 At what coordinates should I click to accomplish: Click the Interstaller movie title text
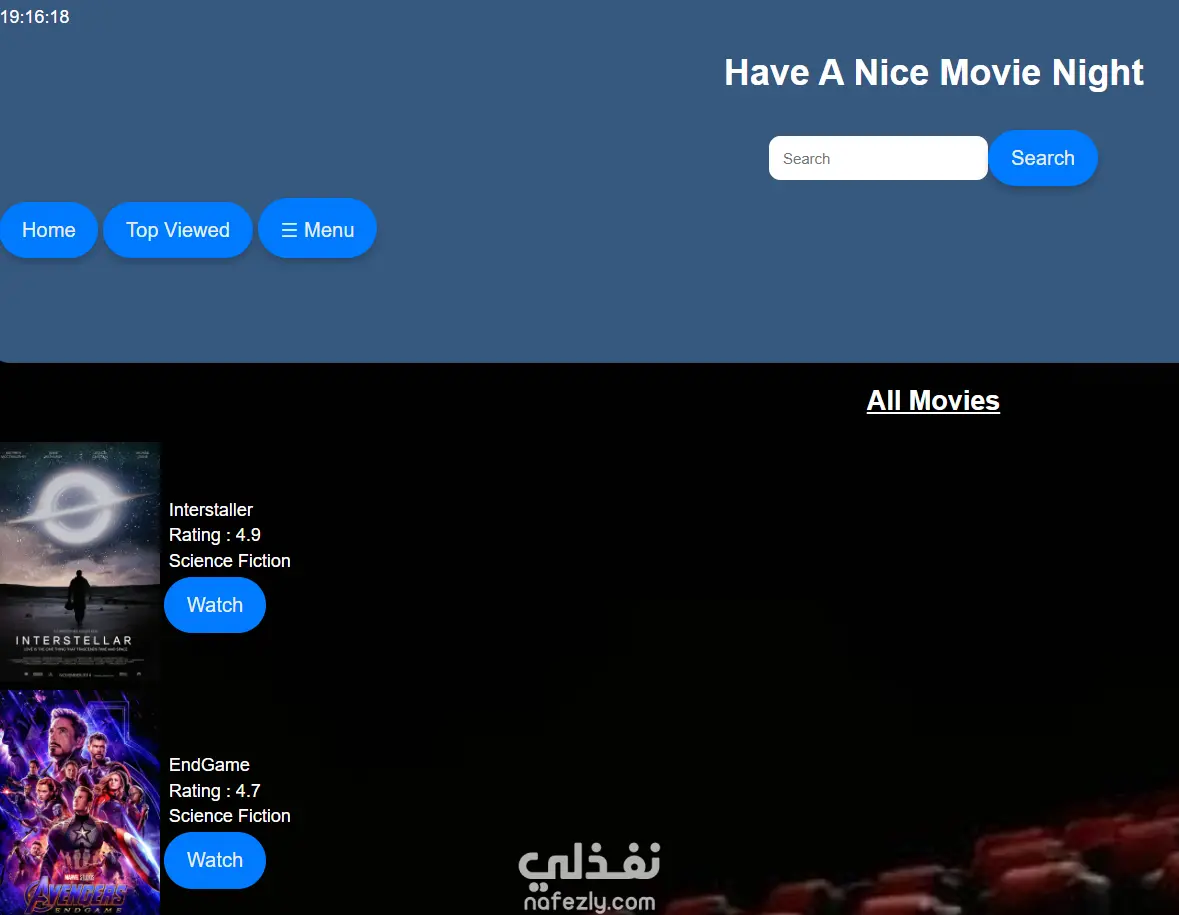pos(211,509)
